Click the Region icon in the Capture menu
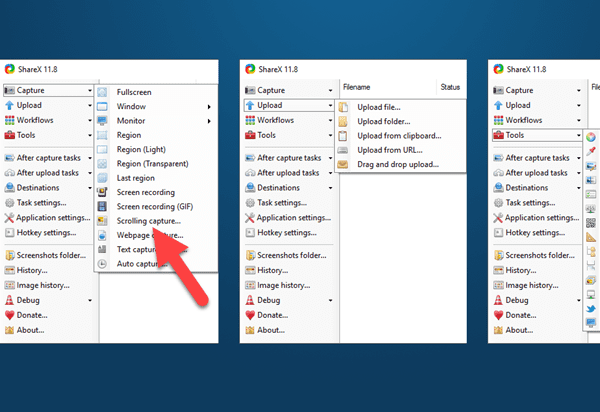 pos(102,135)
